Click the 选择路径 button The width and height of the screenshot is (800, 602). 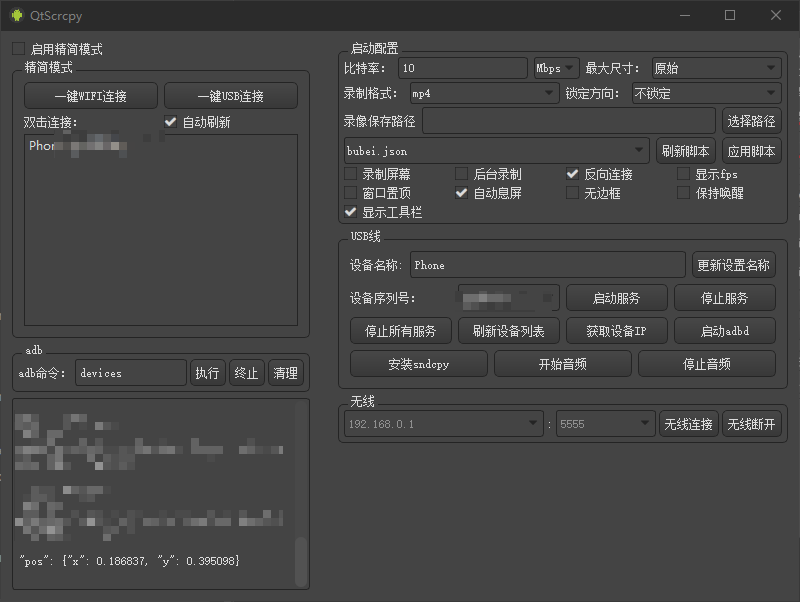tap(751, 121)
